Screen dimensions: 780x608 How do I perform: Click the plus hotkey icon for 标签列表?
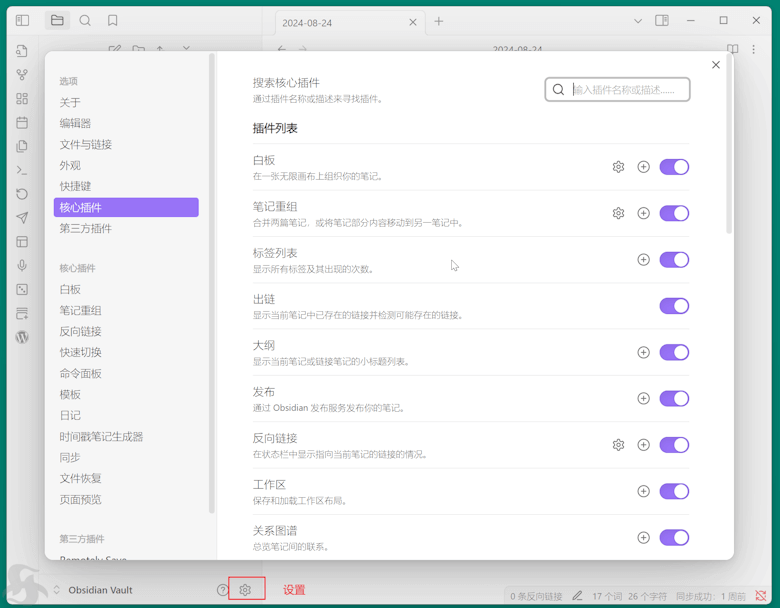click(644, 259)
